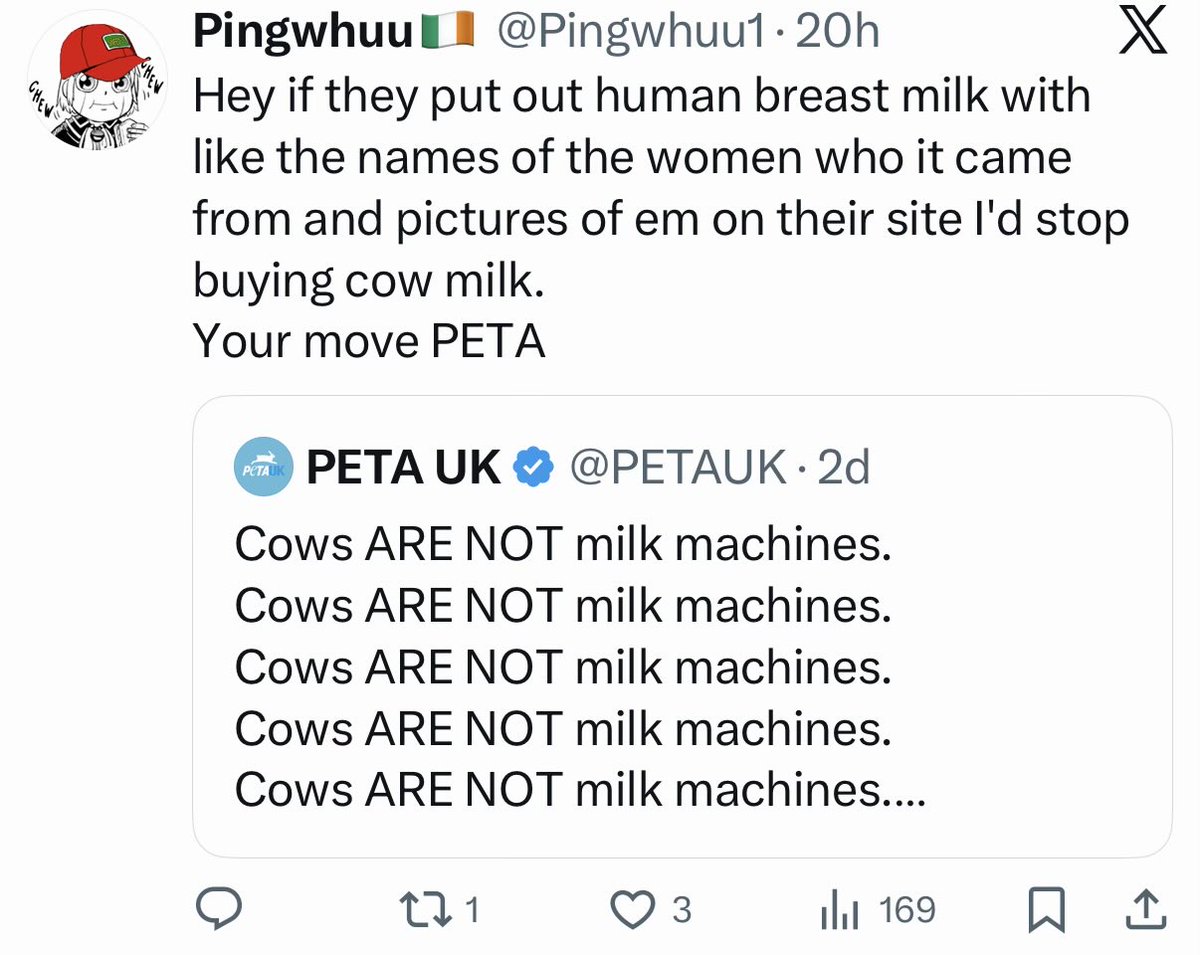Image resolution: width=1200 pixels, height=955 pixels.
Task: Open the @Pingwhuu1 handle link
Action: click(634, 34)
